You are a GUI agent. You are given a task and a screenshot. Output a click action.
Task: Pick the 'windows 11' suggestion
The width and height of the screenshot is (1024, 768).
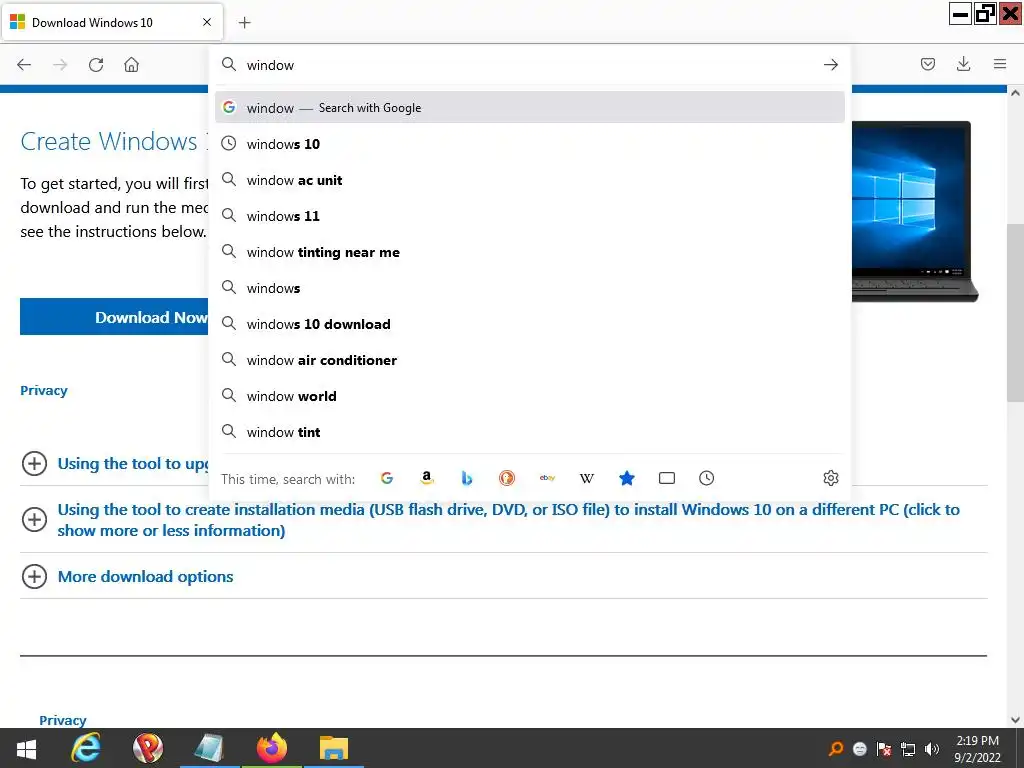click(530, 216)
